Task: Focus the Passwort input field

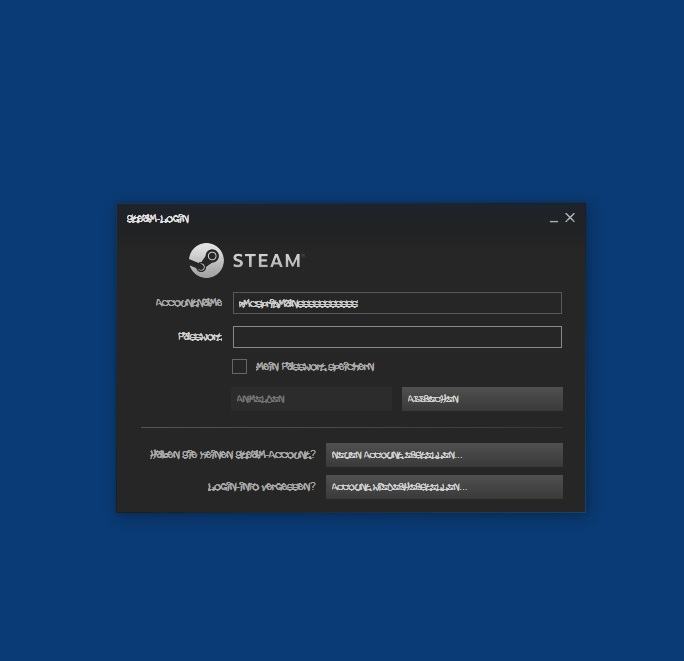Action: [397, 337]
